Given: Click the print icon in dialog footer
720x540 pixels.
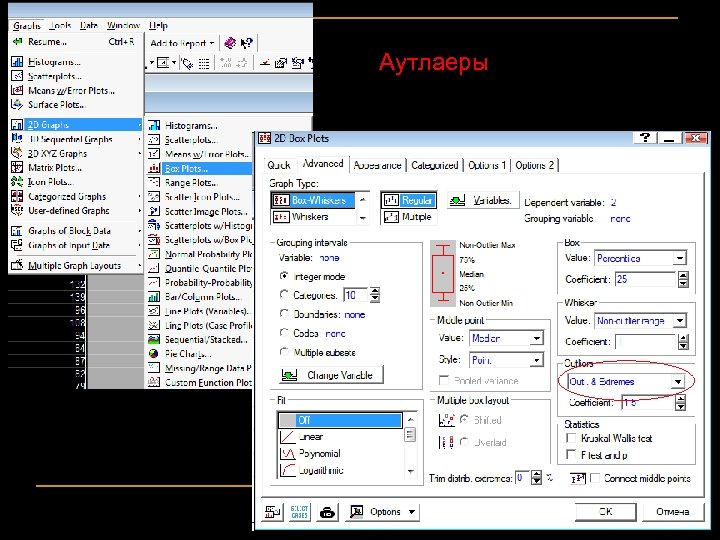Looking at the screenshot, I should pyautogui.click(x=327, y=512).
